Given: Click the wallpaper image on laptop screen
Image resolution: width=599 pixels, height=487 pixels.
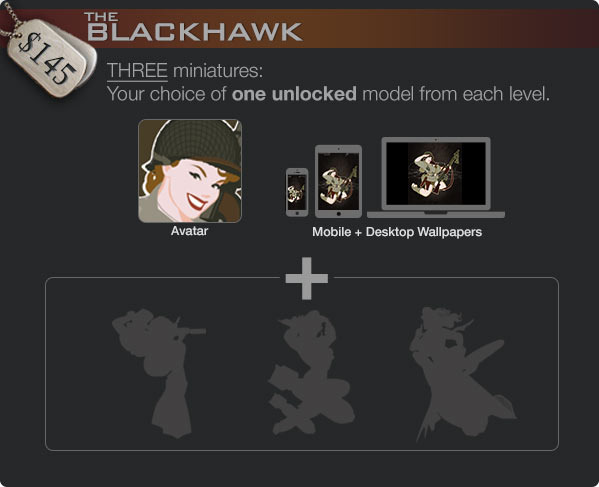Looking at the screenshot, I should [435, 174].
